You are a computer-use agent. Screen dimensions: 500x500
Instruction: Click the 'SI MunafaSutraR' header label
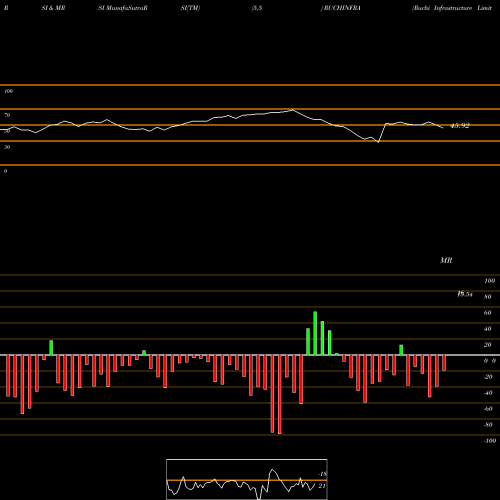coord(123,8)
